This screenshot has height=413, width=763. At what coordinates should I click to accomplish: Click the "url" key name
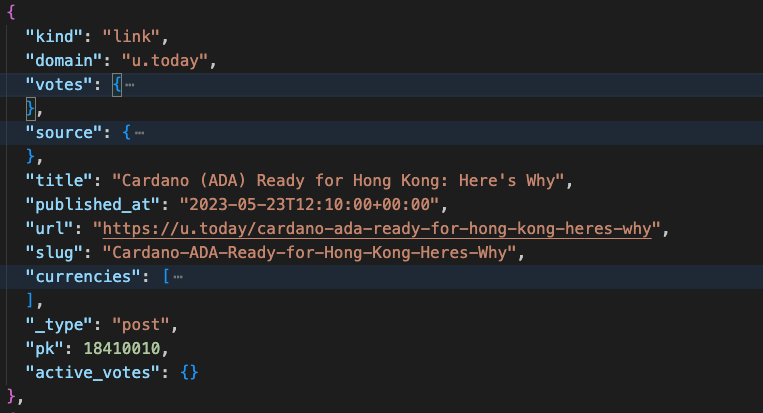coord(51,228)
